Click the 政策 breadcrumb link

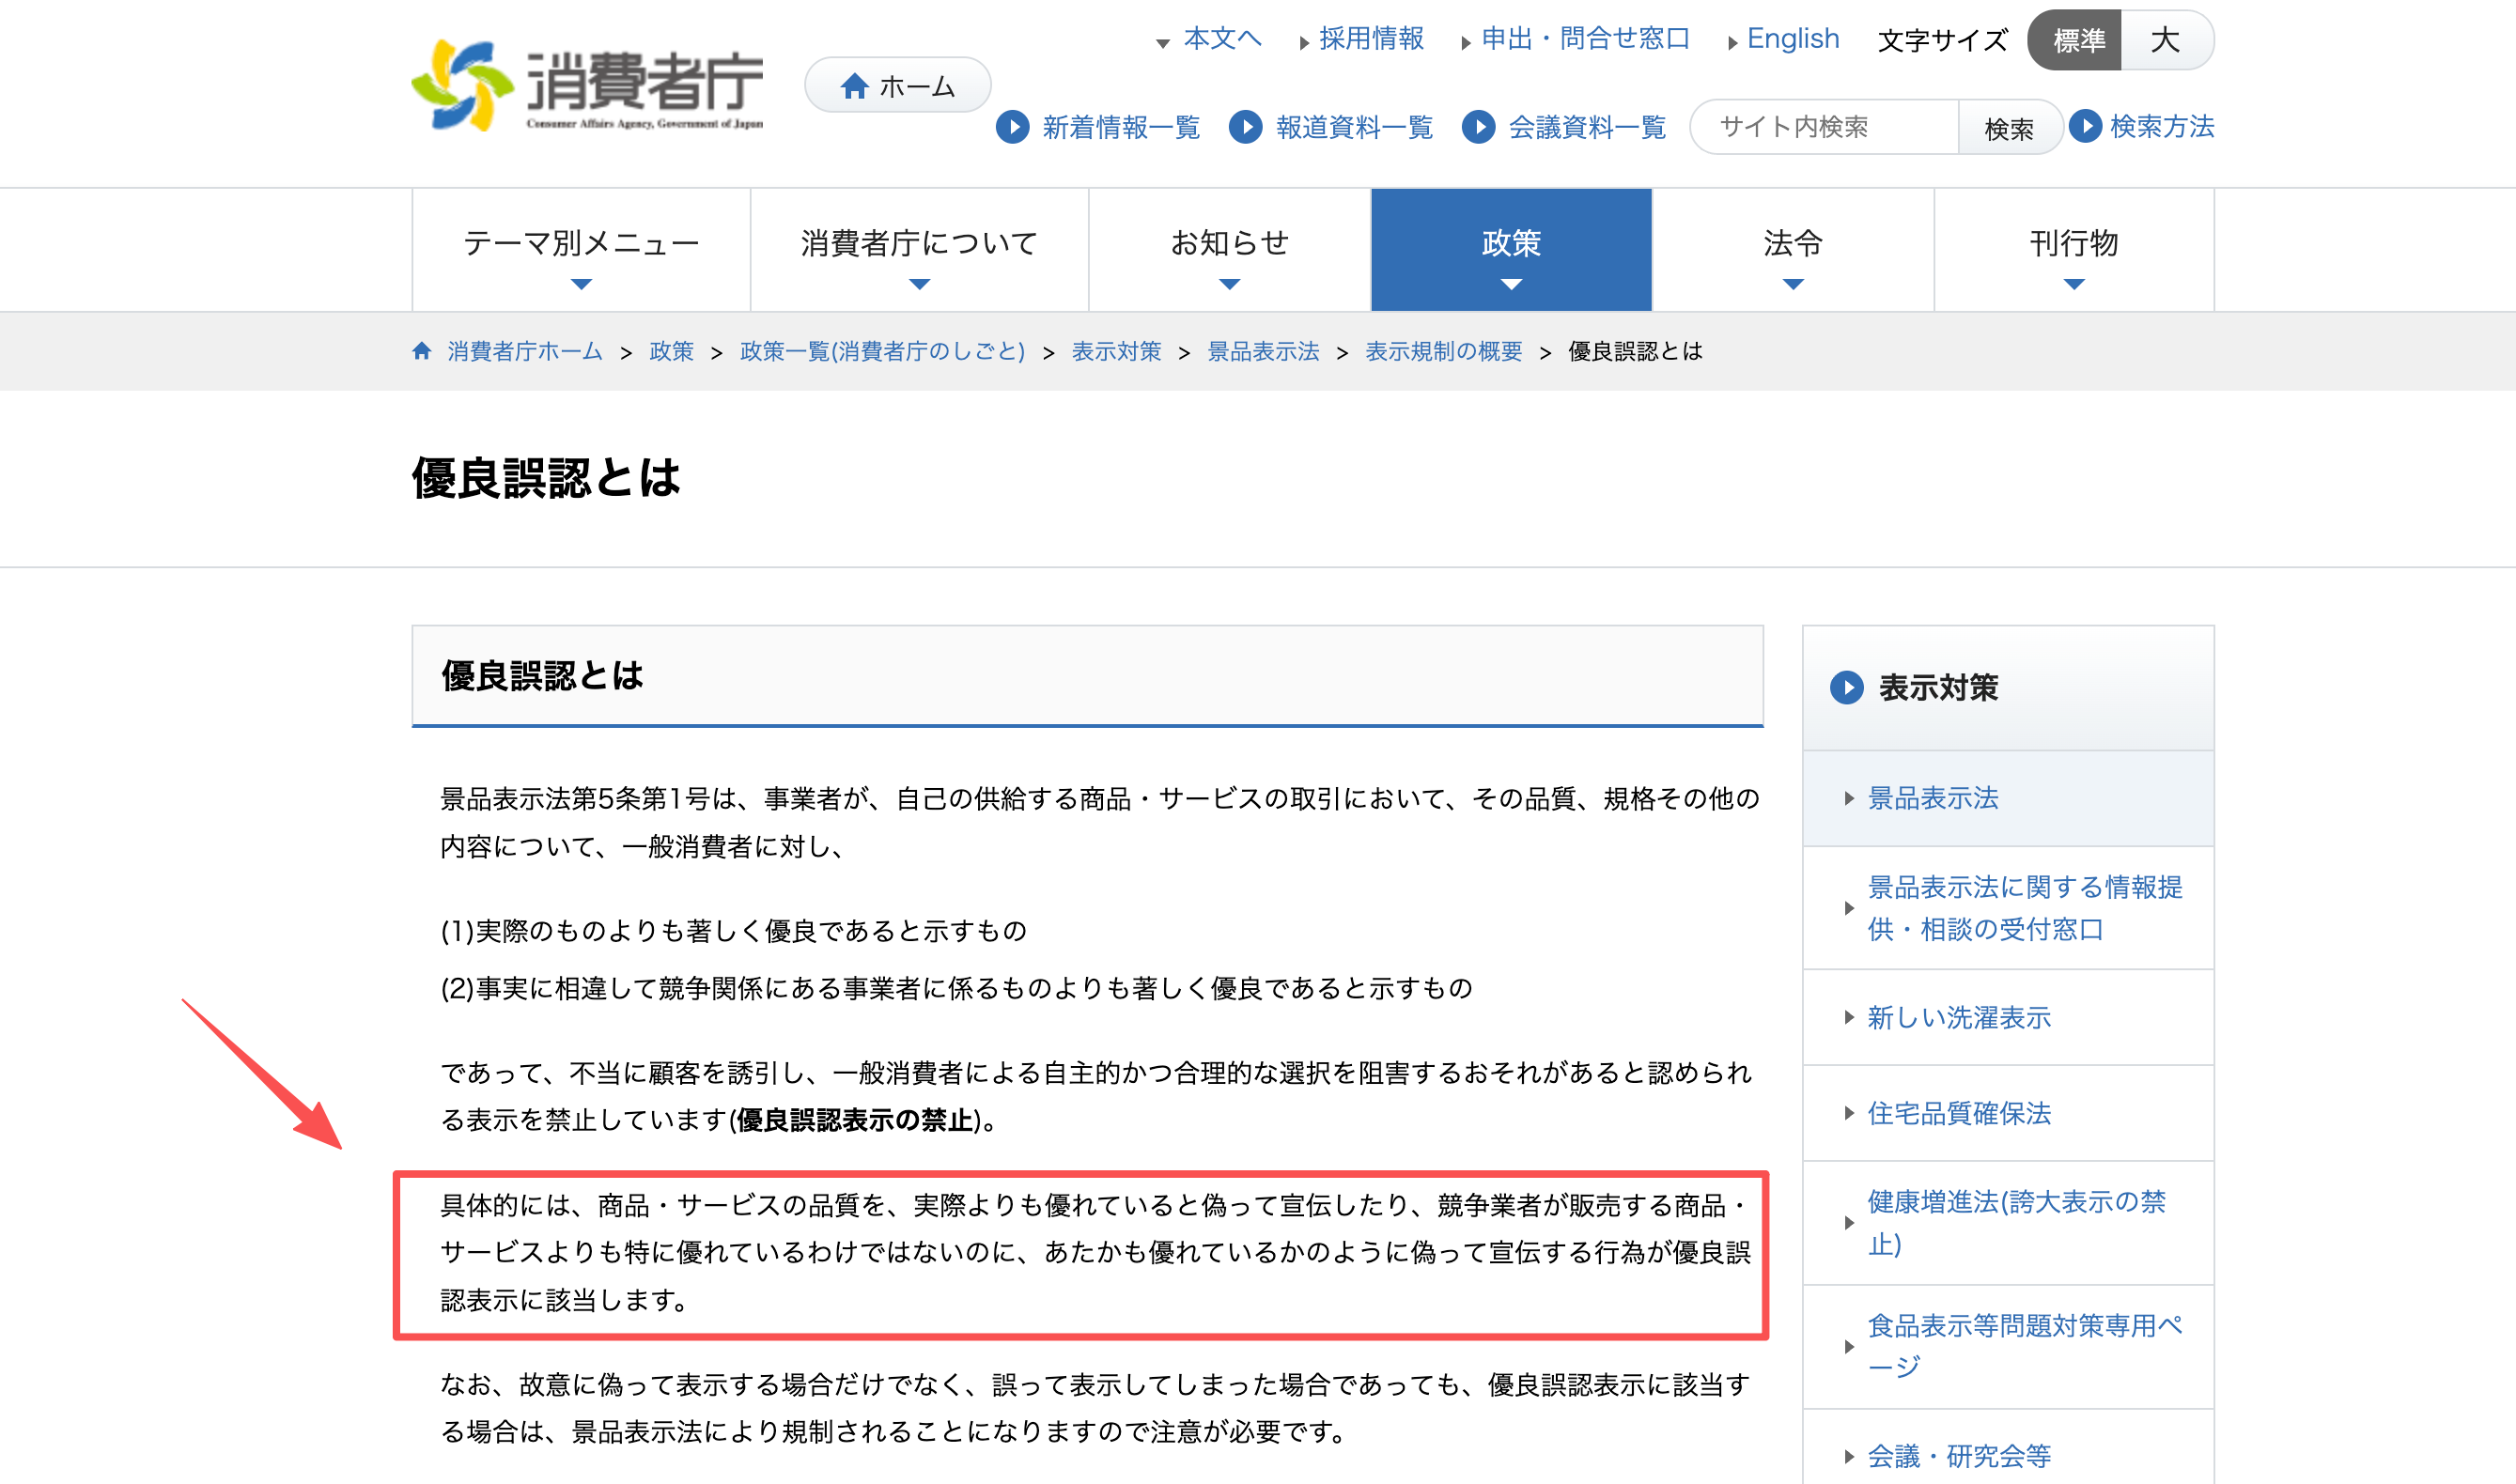[x=671, y=351]
